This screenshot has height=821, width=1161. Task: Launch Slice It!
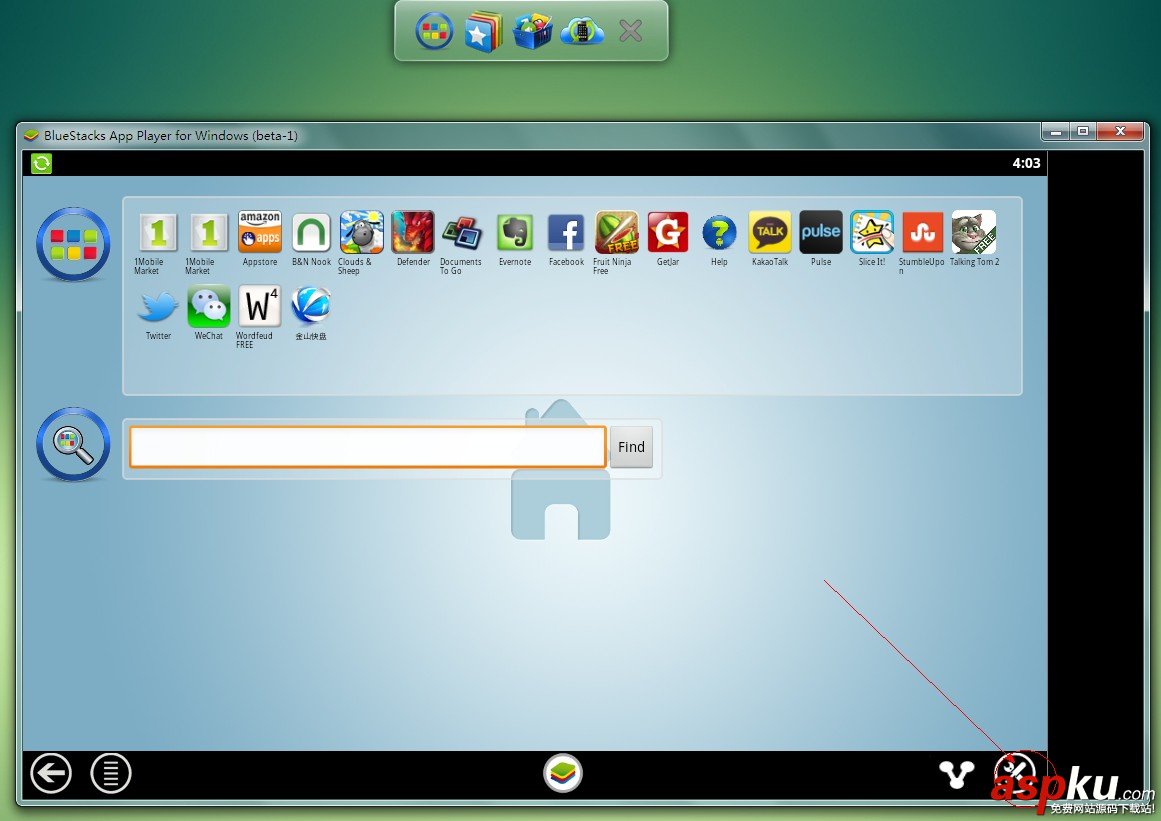[x=871, y=232]
